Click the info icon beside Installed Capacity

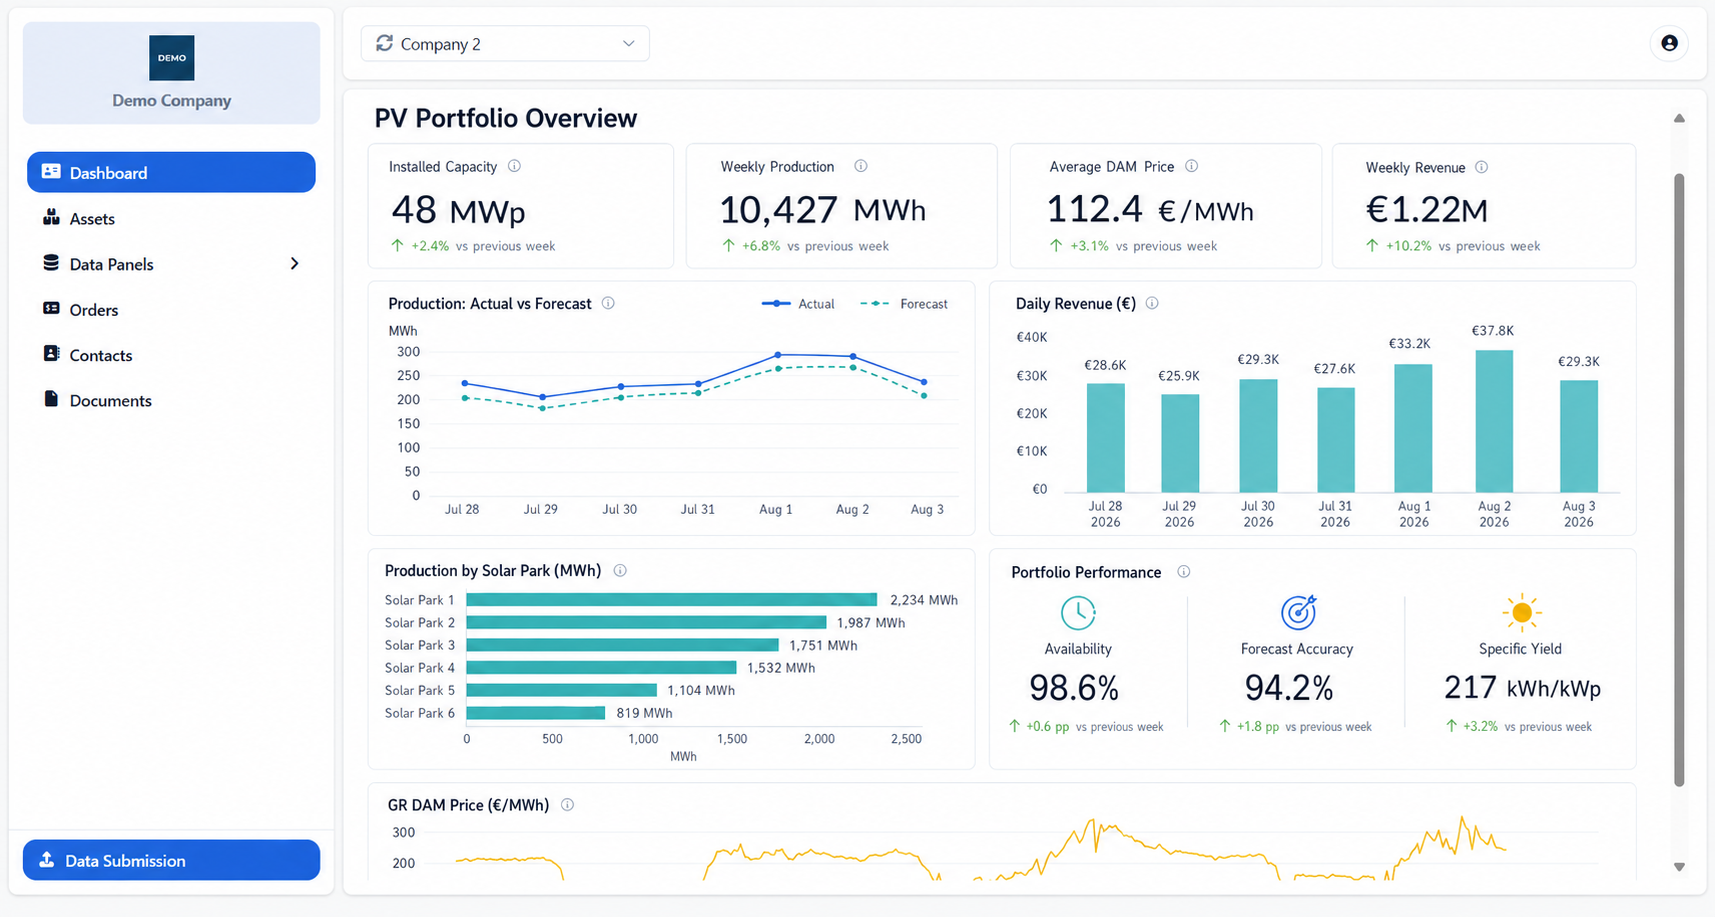[514, 166]
